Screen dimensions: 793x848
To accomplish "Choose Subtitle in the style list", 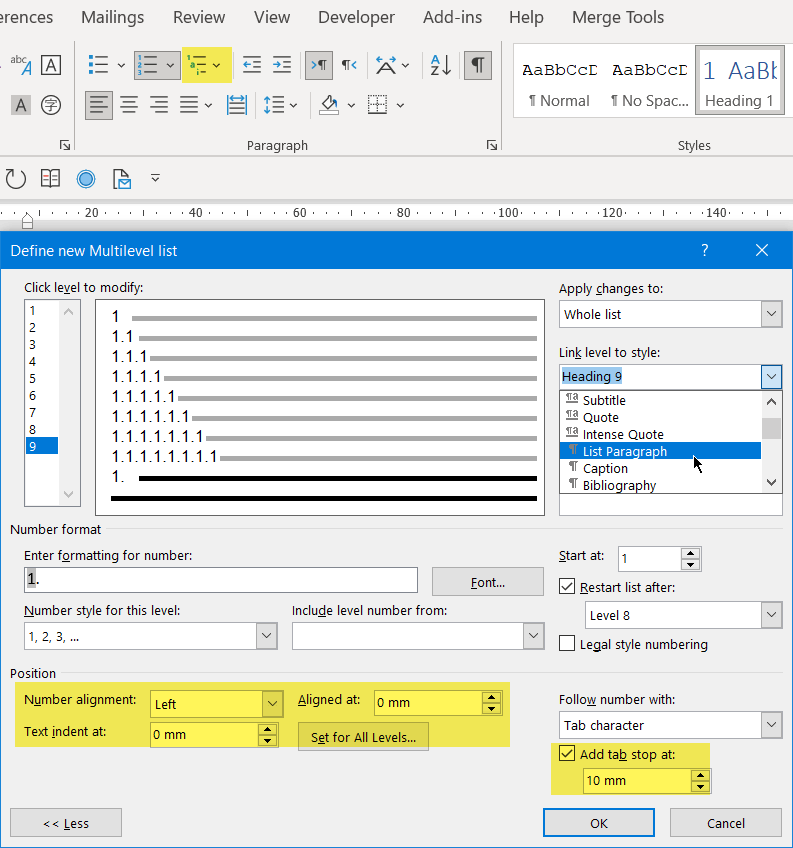I will tap(660, 400).
